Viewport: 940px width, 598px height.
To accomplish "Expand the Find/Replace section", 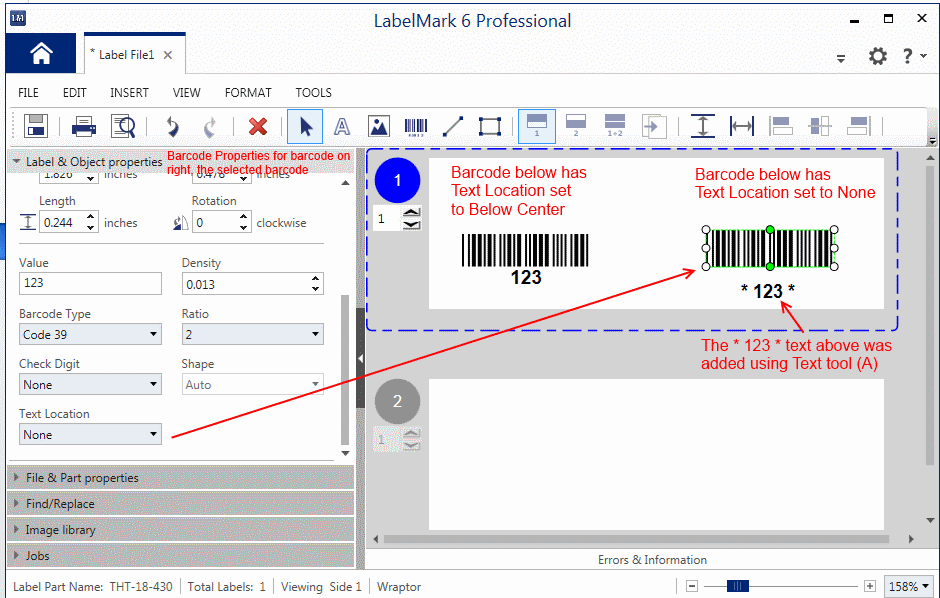I will (180, 503).
